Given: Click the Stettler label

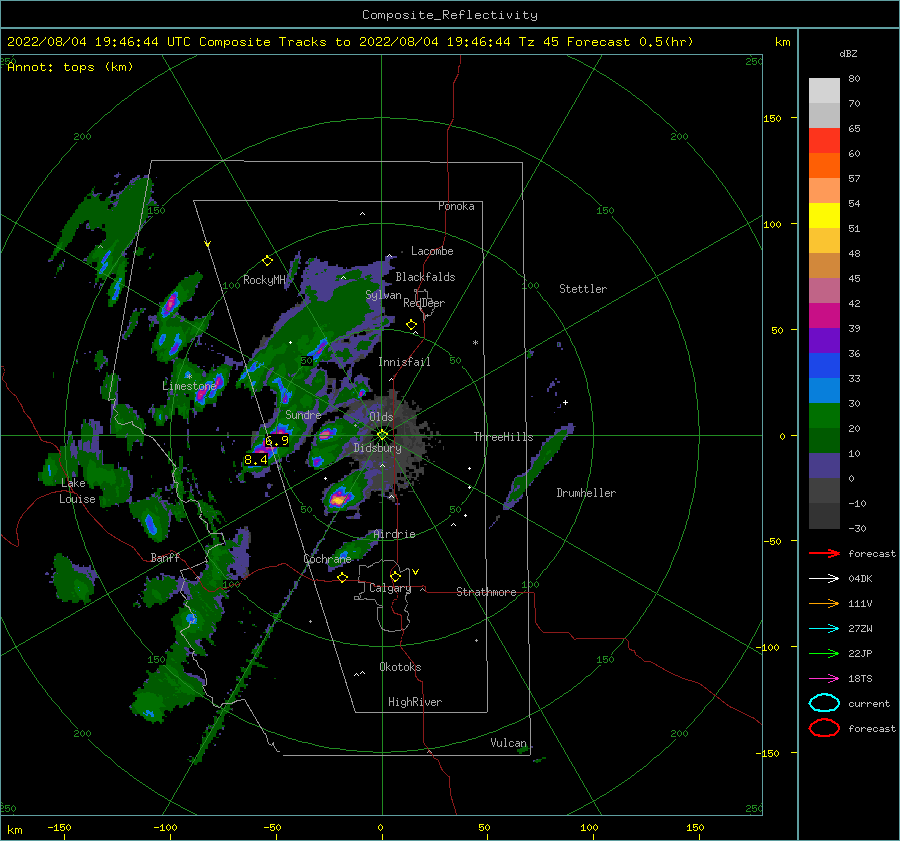Looking at the screenshot, I should 583,289.
